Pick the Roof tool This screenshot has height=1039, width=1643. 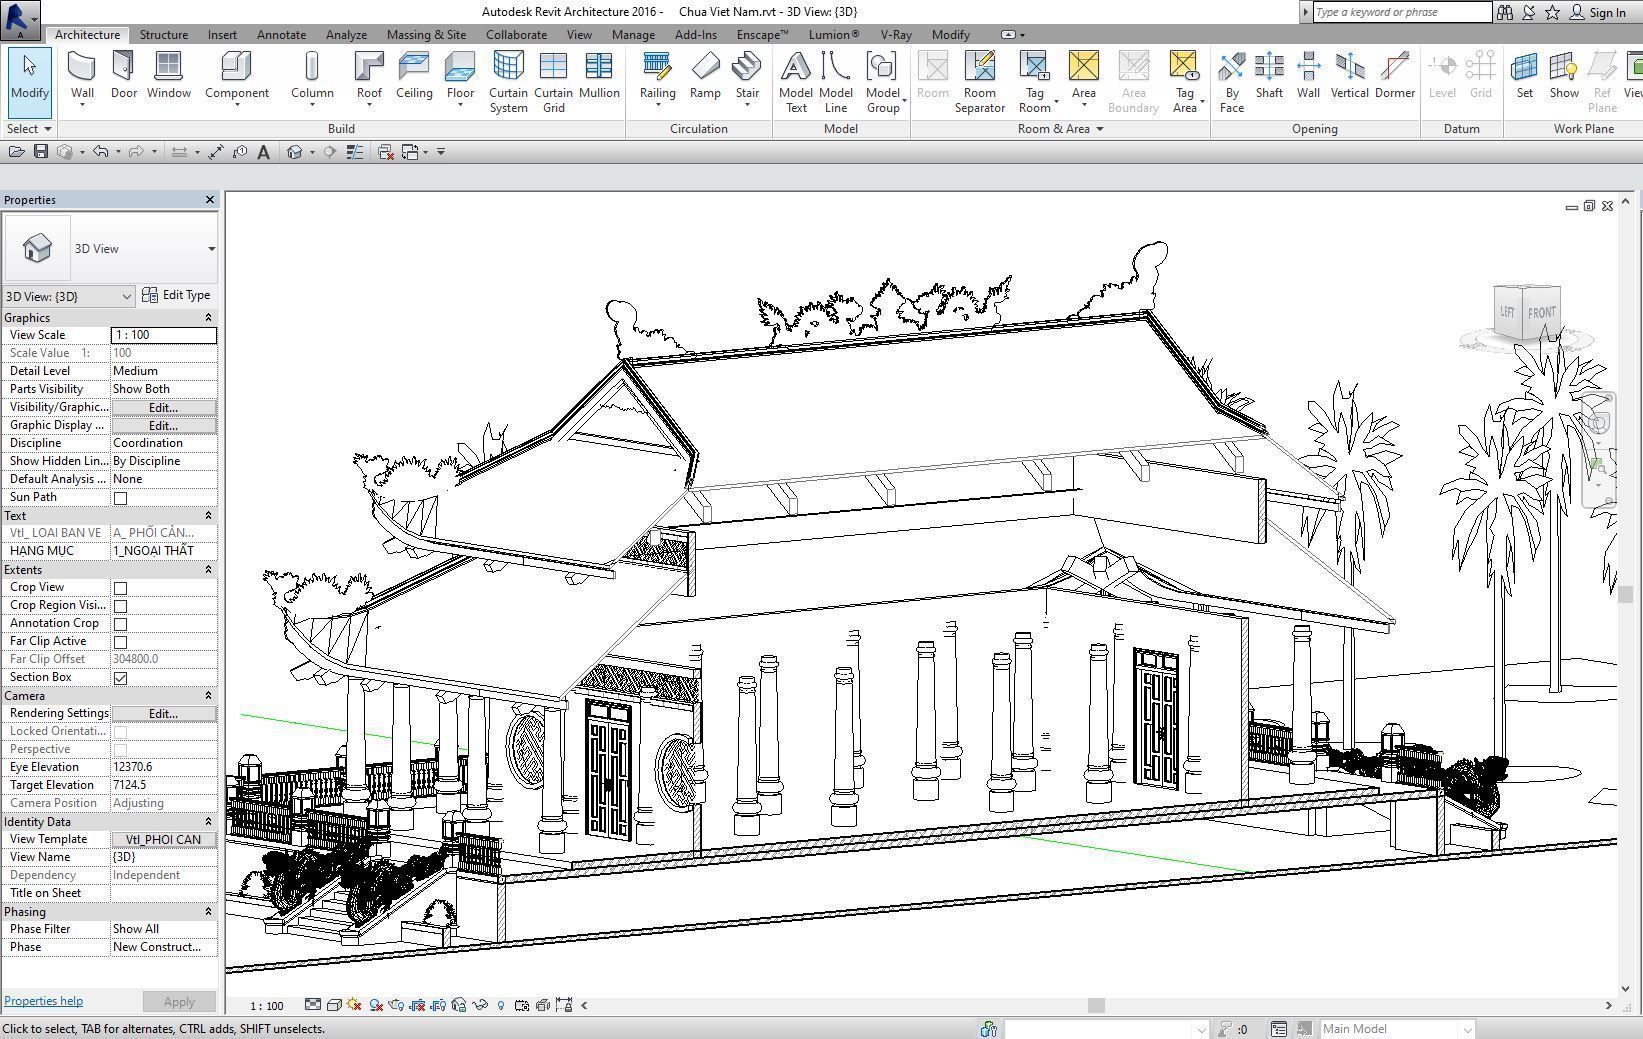pos(369,77)
